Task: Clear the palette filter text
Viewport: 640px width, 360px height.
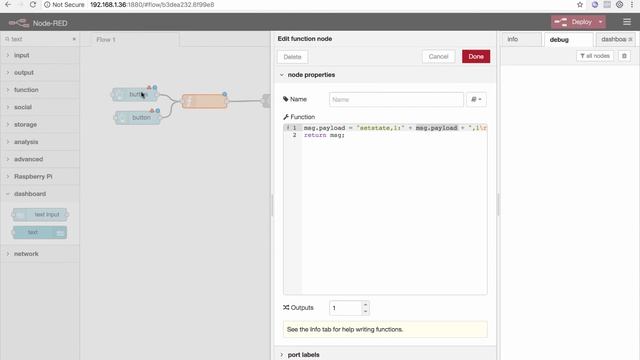Action: [x=74, y=39]
